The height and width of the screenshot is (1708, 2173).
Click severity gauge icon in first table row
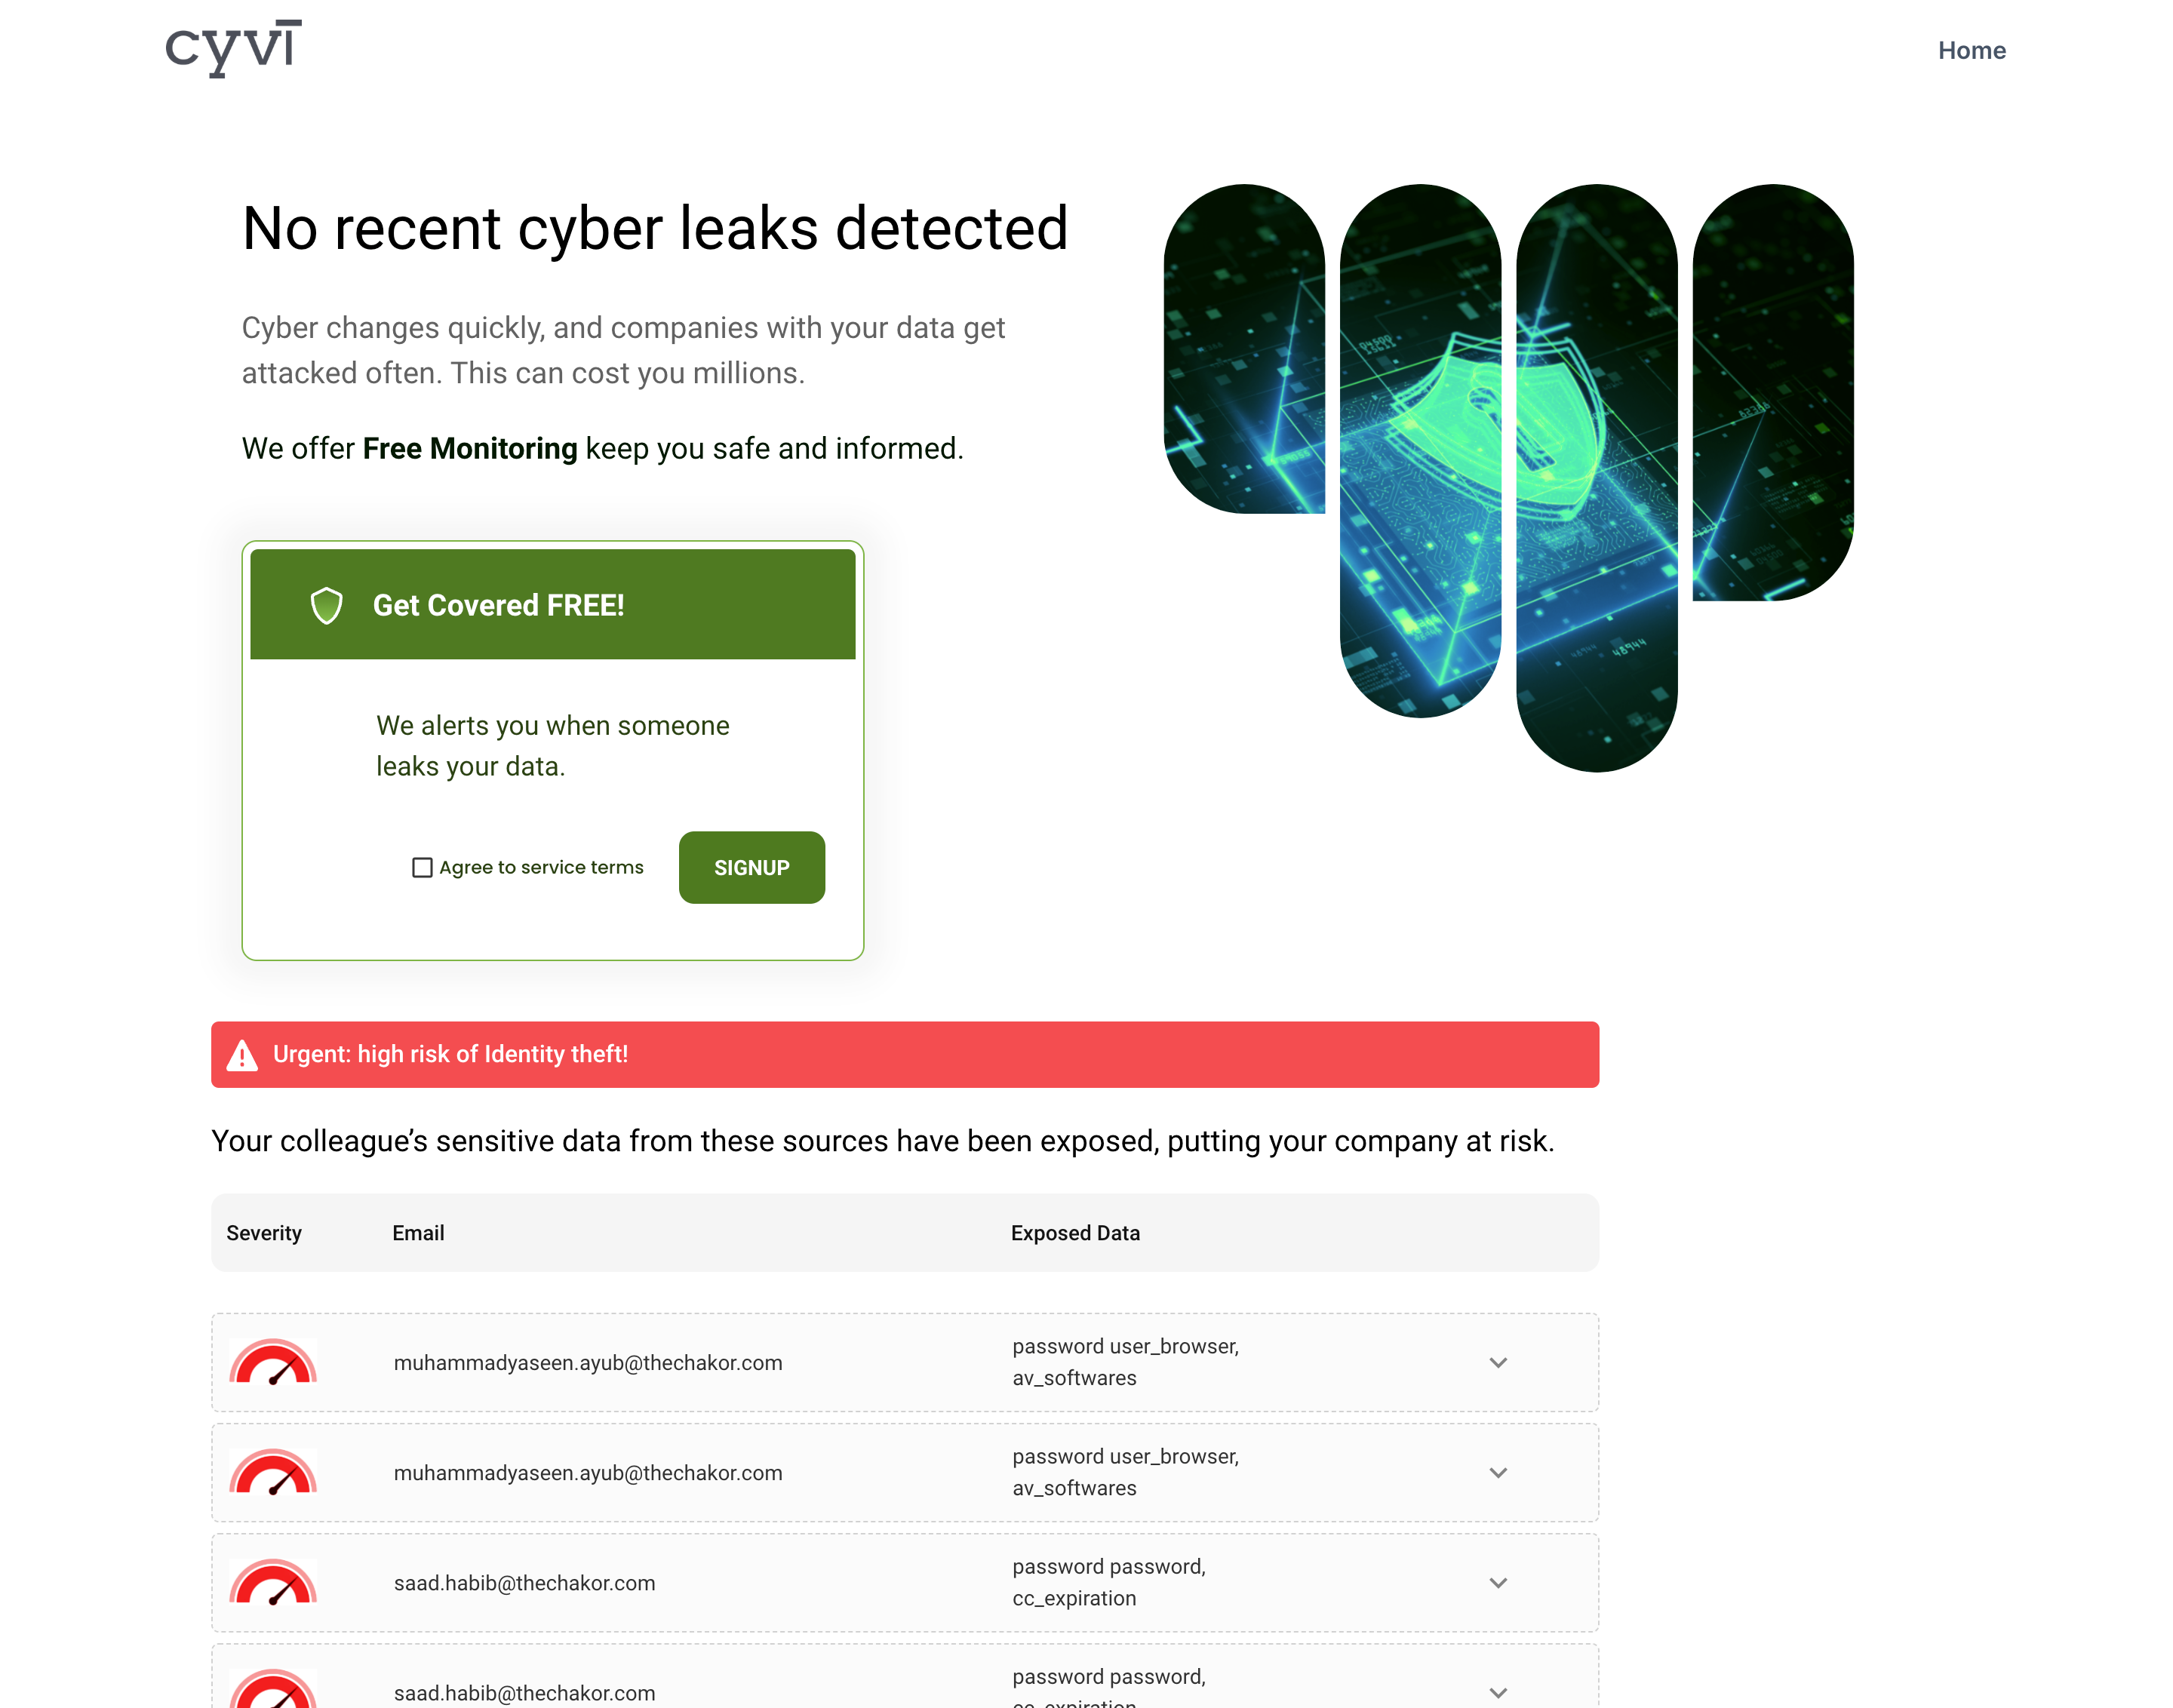point(273,1362)
